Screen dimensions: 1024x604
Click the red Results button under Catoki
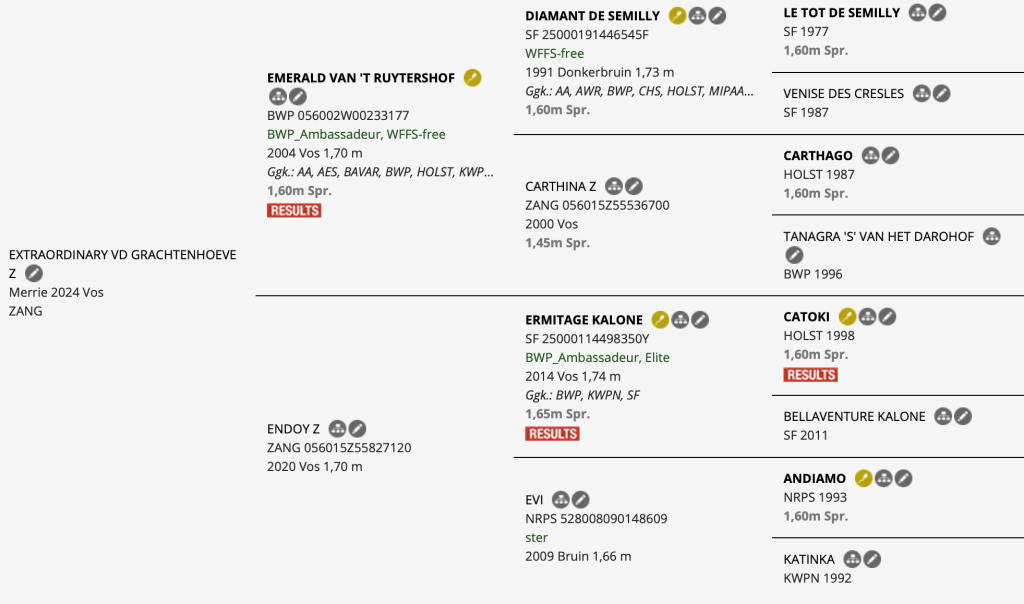810,375
